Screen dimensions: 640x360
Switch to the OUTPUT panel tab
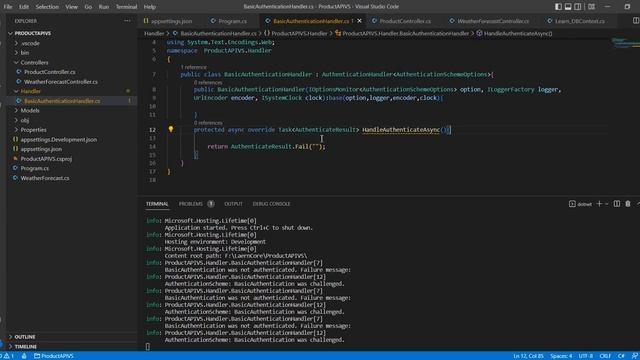(233, 204)
